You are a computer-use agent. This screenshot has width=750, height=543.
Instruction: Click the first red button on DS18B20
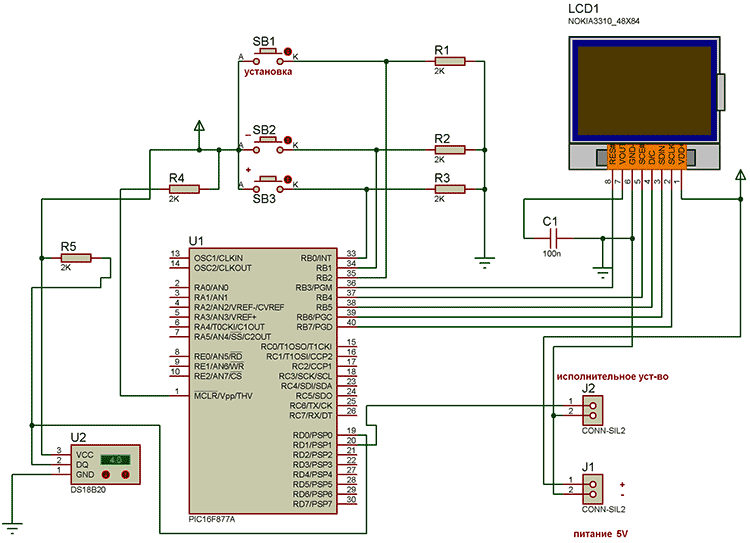click(106, 475)
